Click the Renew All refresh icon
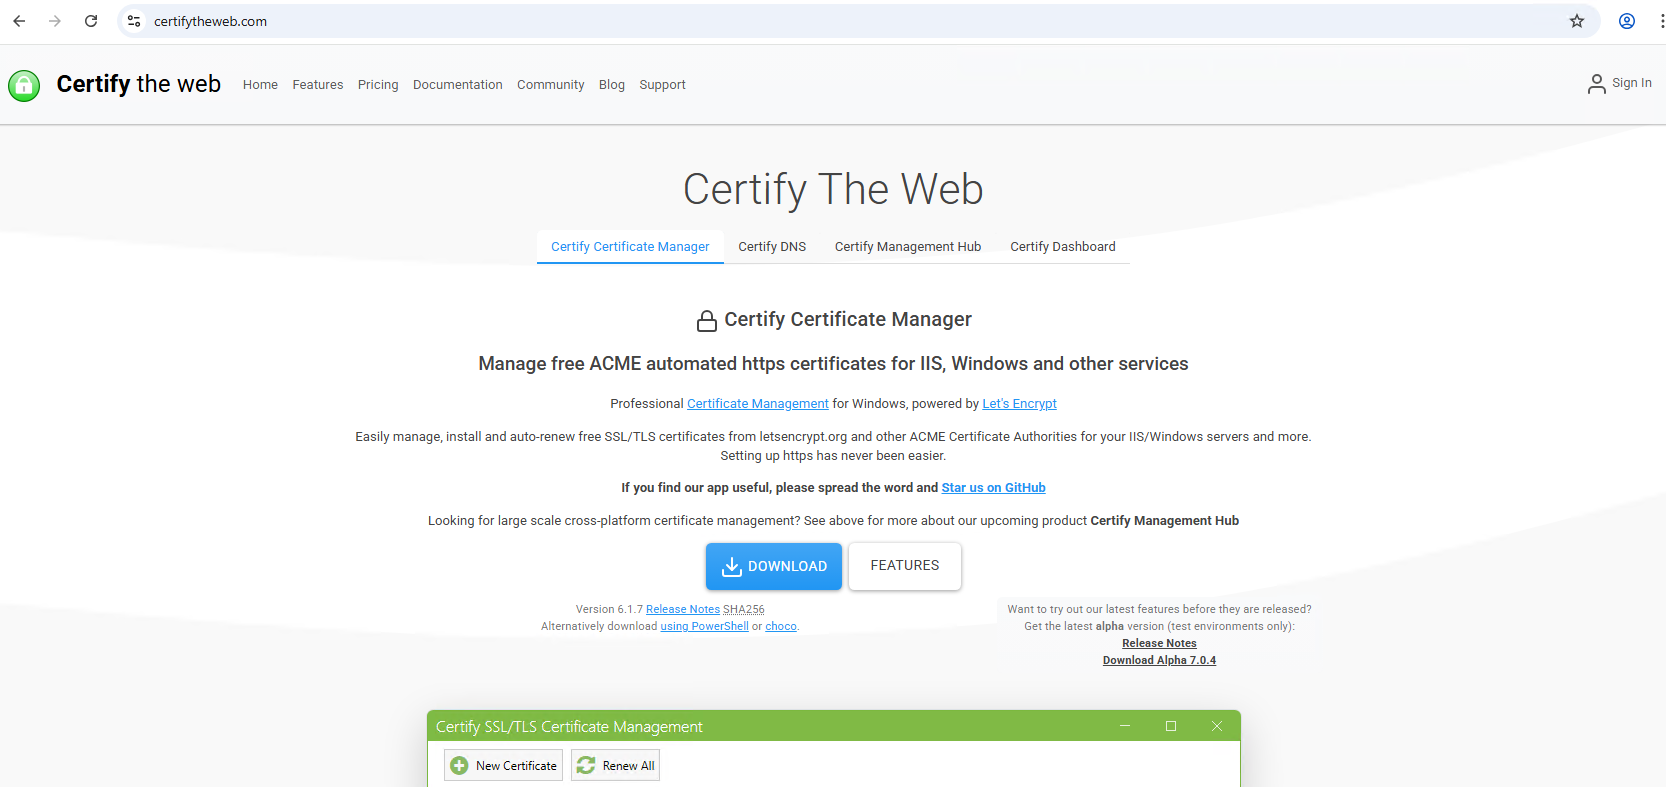1666x787 pixels. point(586,766)
